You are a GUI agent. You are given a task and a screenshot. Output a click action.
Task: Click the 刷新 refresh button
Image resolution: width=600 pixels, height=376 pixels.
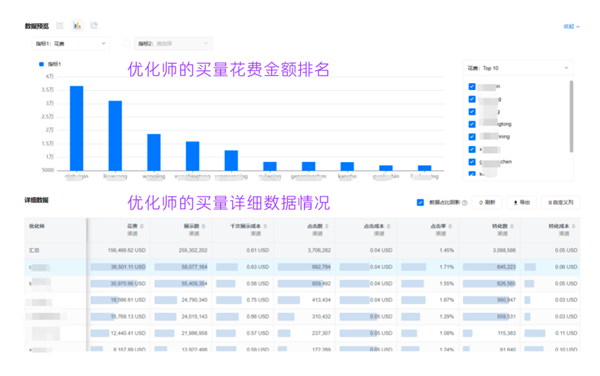[487, 202]
